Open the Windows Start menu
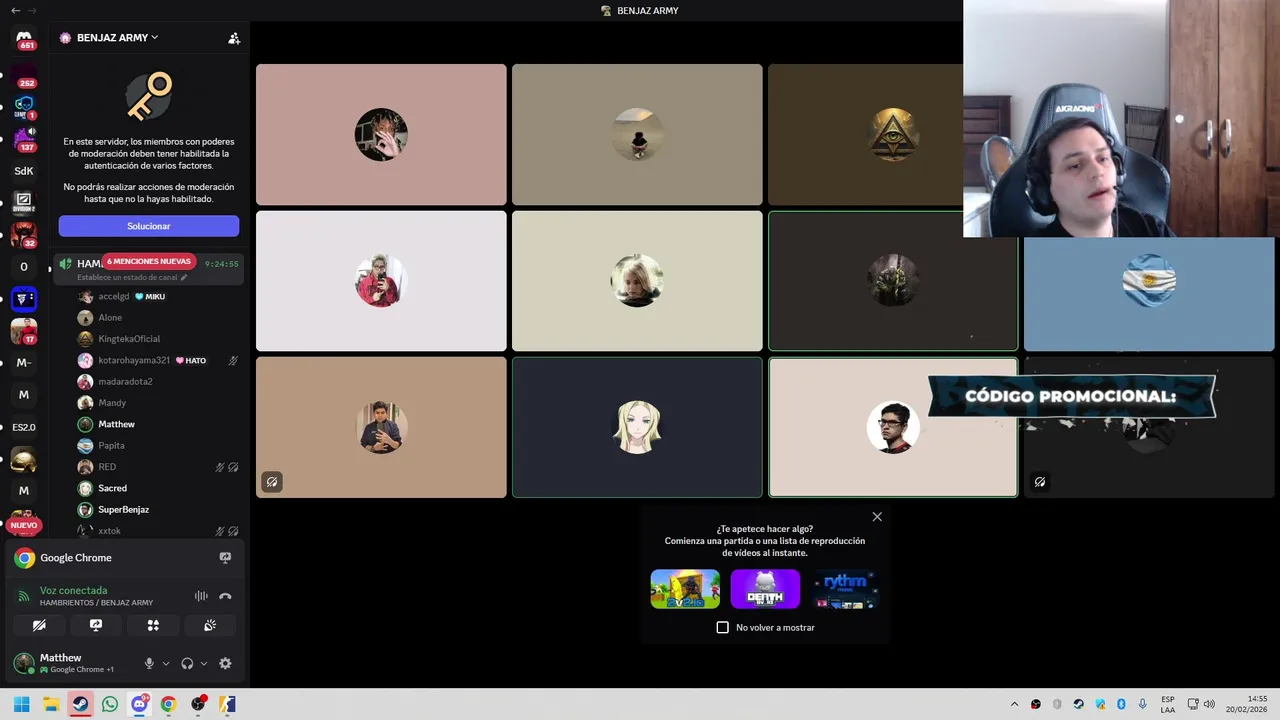 pyautogui.click(x=21, y=704)
